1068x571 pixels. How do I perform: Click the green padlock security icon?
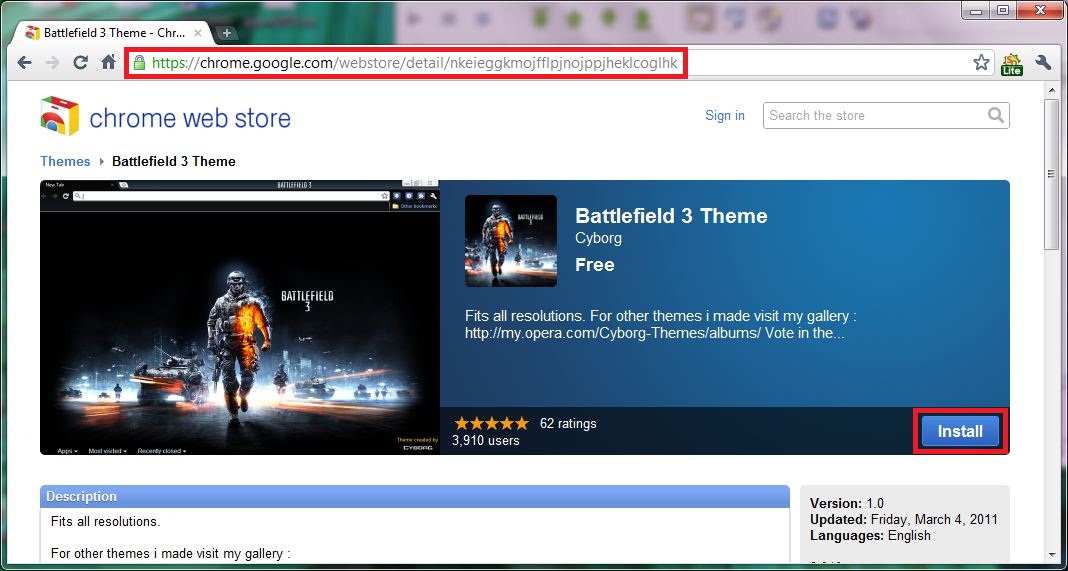pyautogui.click(x=140, y=63)
